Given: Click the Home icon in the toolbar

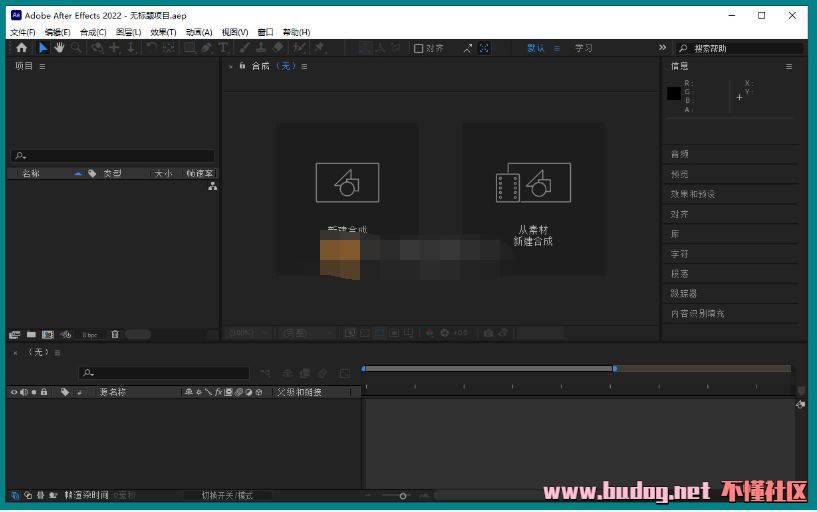Looking at the screenshot, I should (21, 48).
